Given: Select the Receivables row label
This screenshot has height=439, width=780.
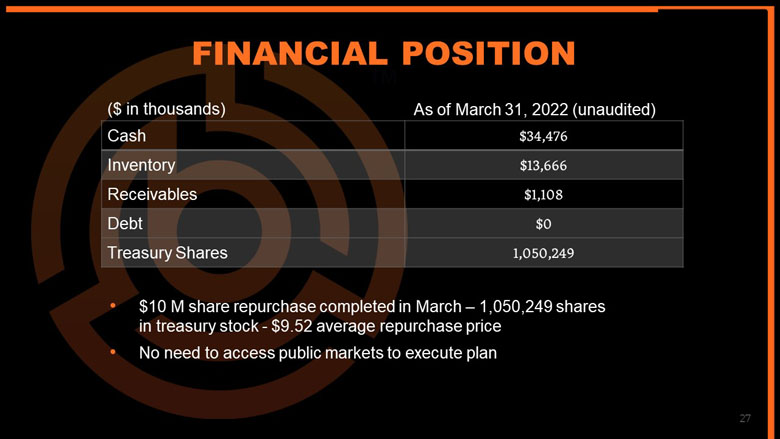Looking at the screenshot, I should point(152,195).
